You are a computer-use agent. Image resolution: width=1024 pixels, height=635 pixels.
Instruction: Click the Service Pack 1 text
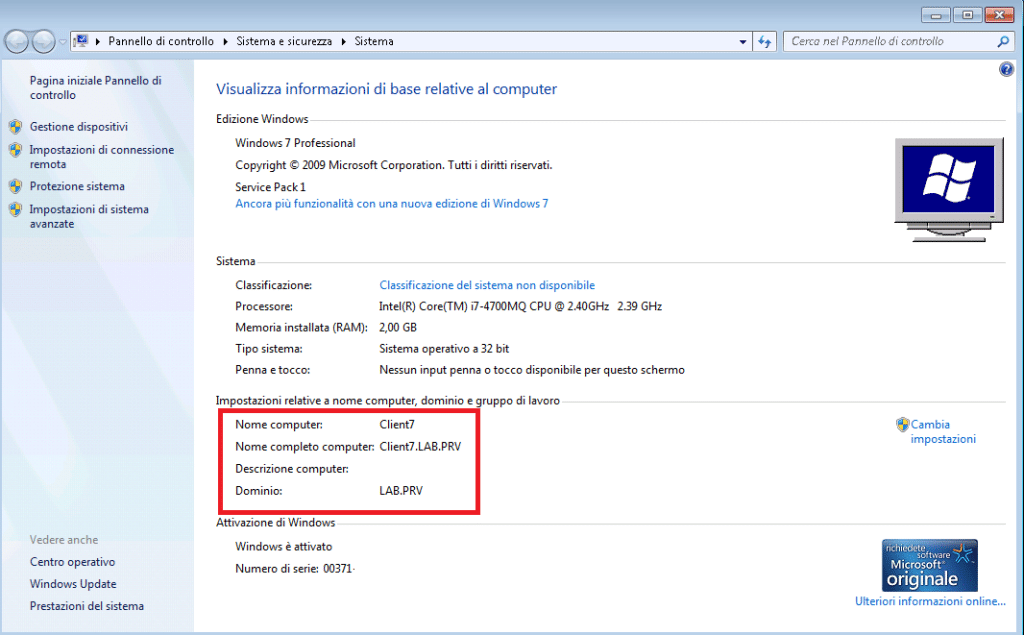tap(270, 187)
